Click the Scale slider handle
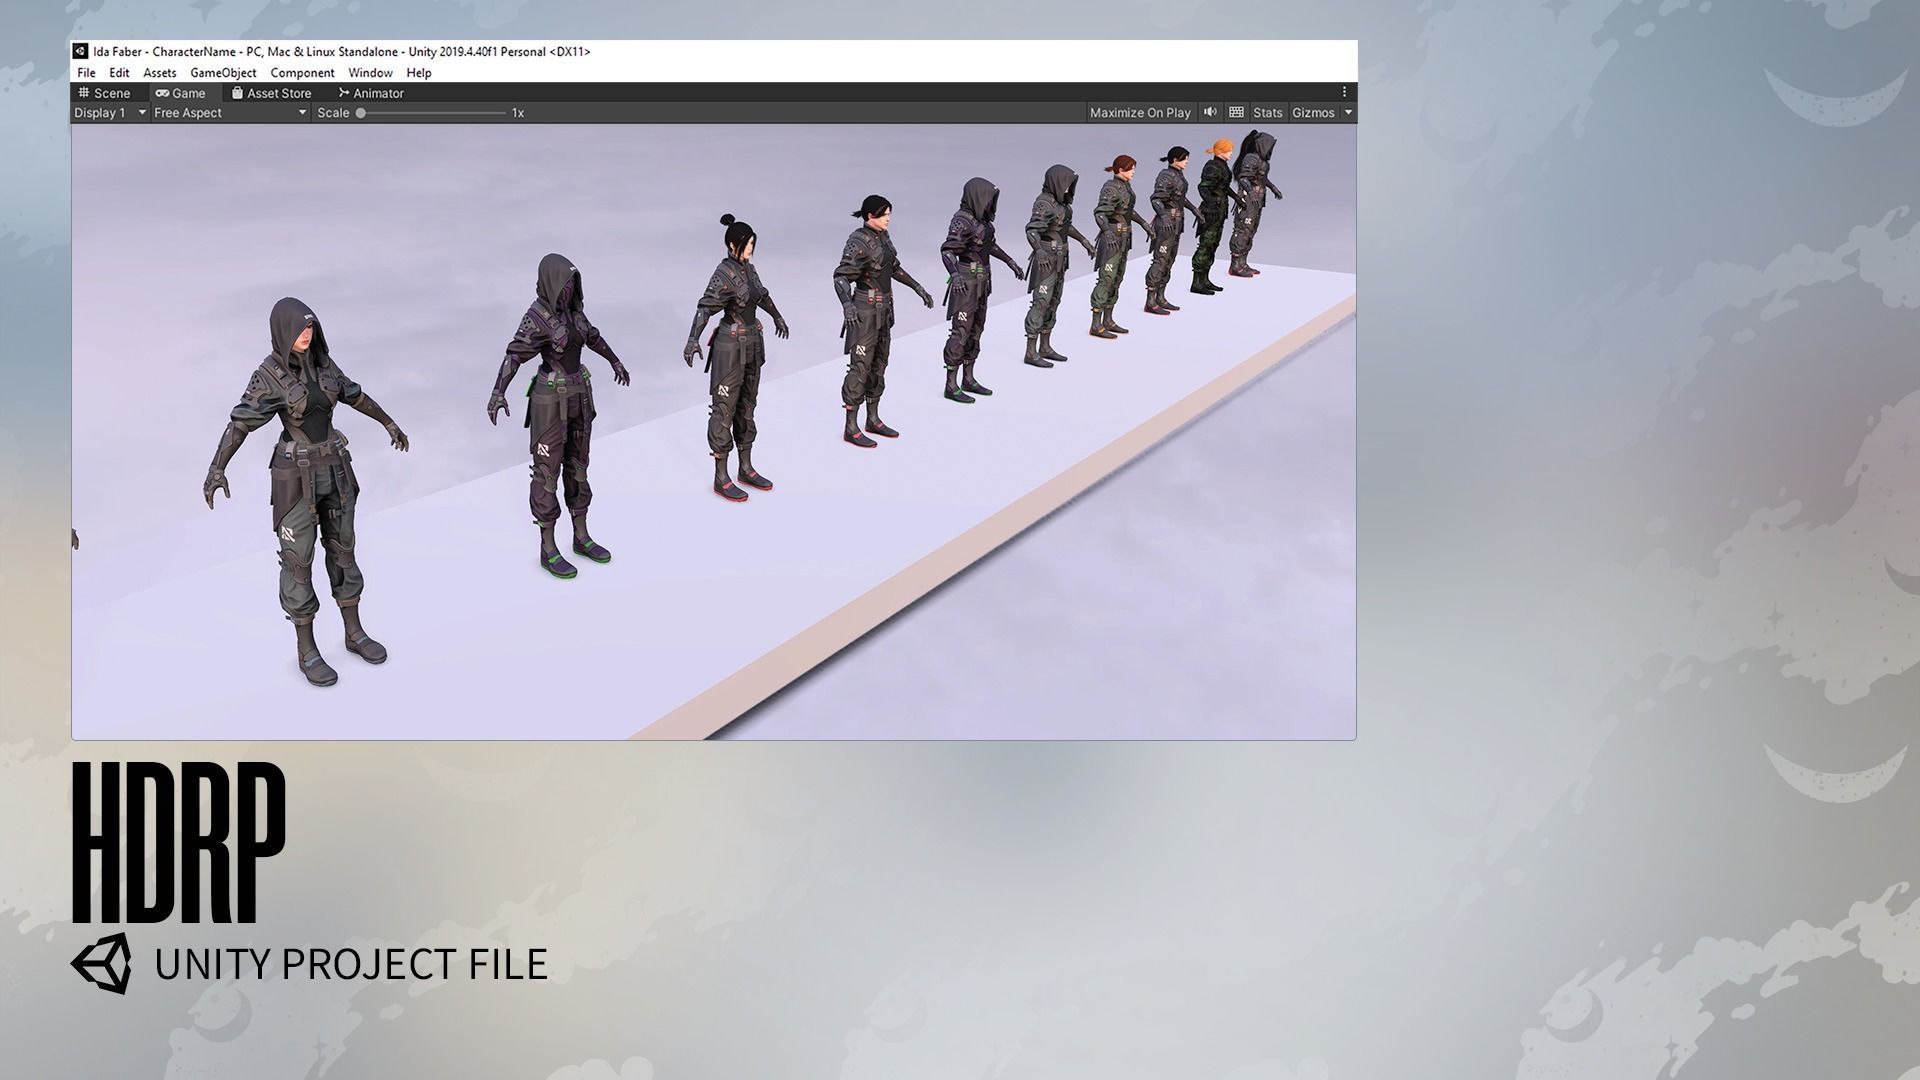The width and height of the screenshot is (1920, 1080). pos(361,113)
